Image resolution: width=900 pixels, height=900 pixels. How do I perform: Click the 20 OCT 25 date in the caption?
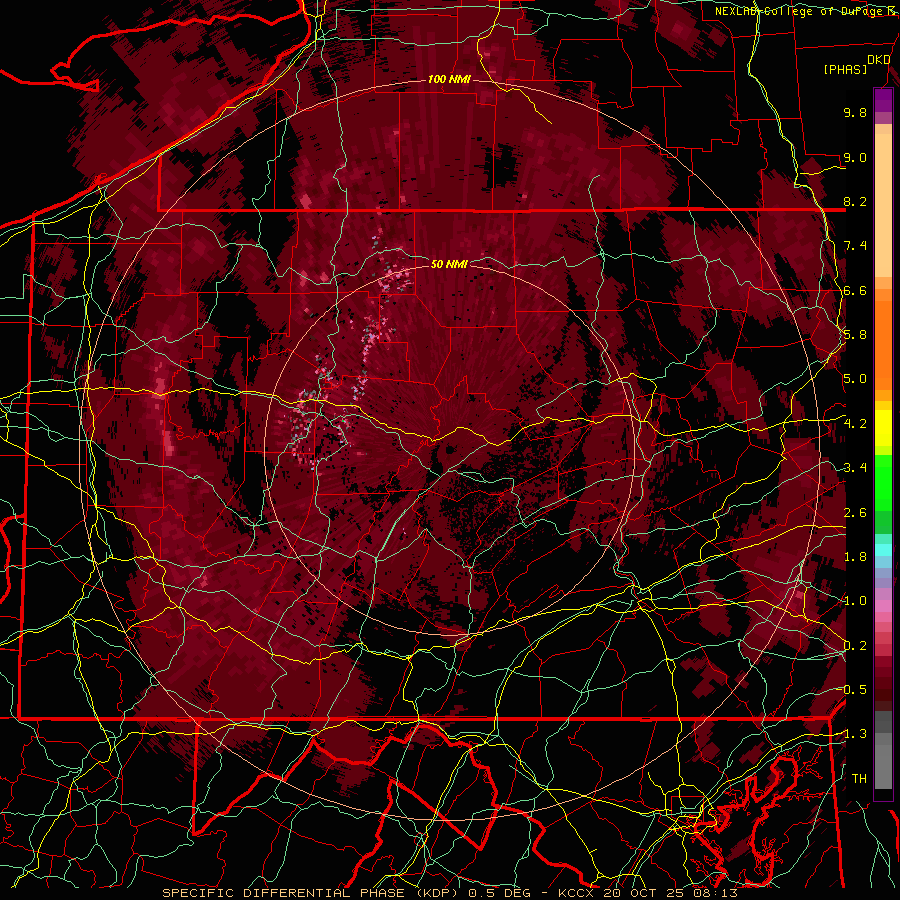pyautogui.click(x=642, y=893)
